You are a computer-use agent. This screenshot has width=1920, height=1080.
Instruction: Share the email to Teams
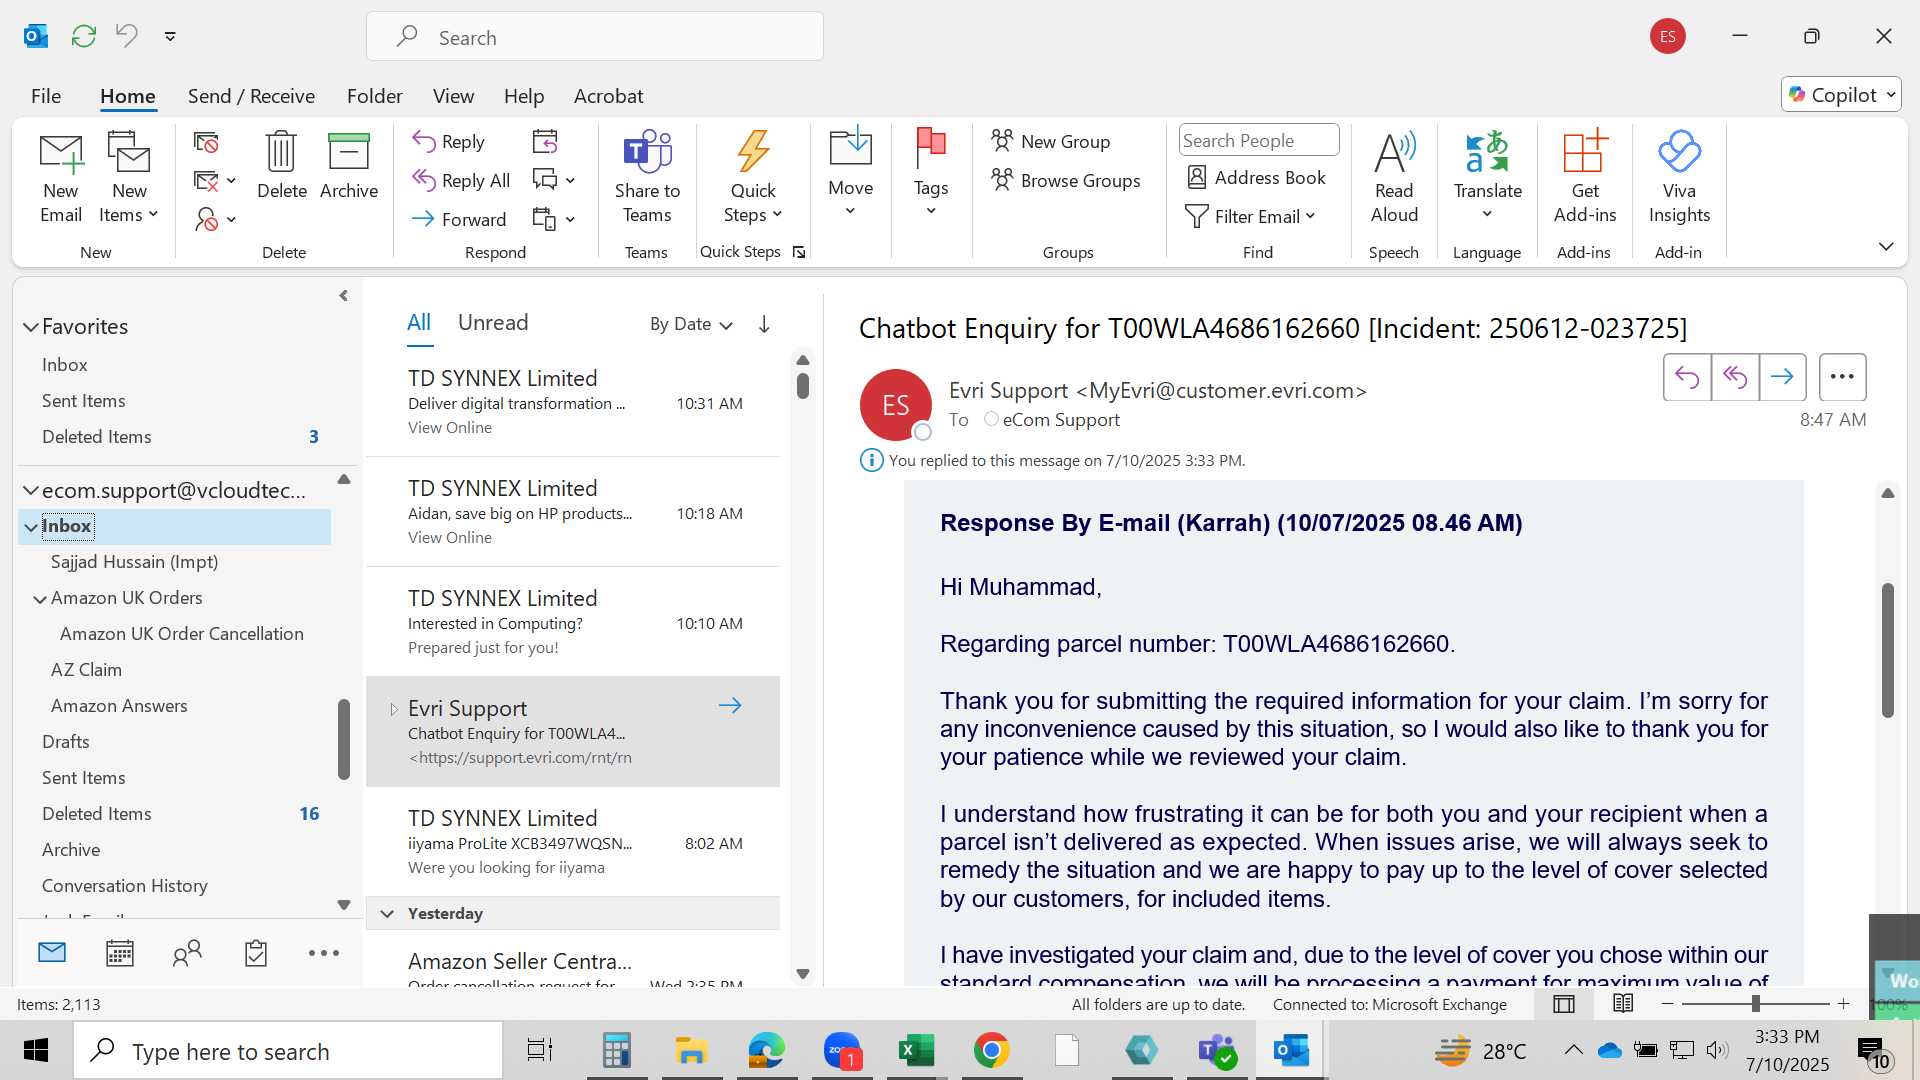point(647,179)
